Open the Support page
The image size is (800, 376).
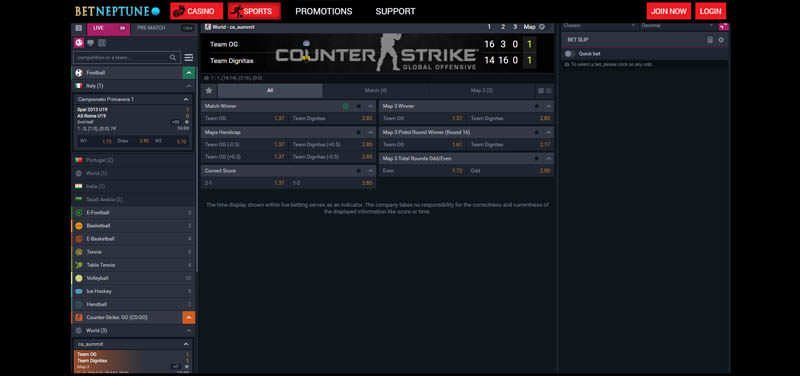395,11
